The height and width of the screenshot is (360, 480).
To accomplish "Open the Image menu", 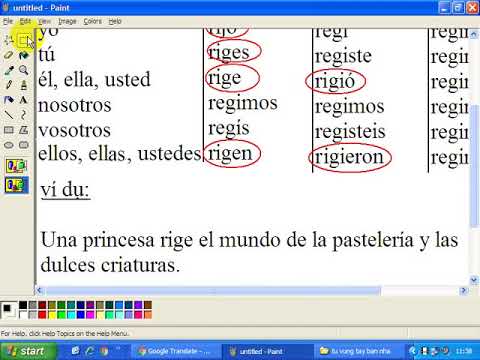I will 67,21.
